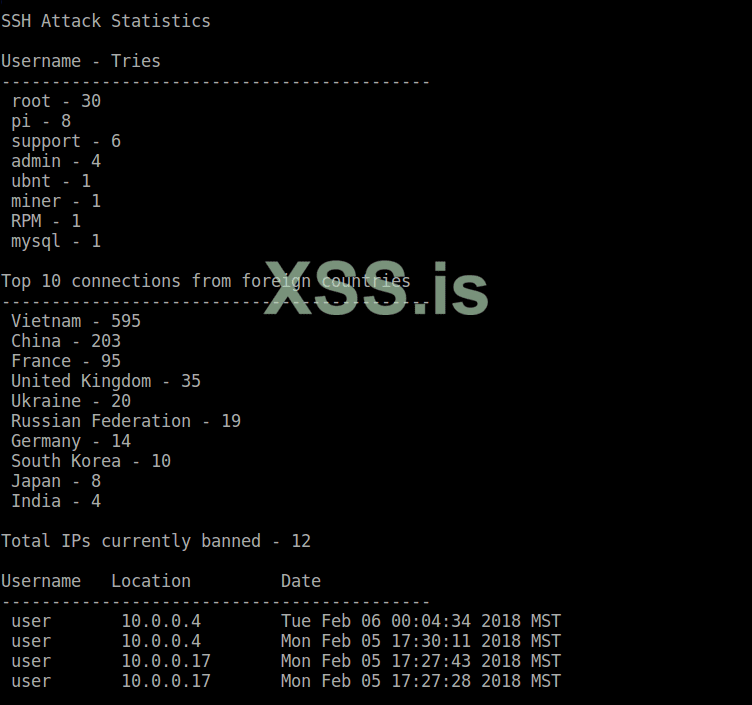
Task: Click the Mon Feb 05 17:27:28 timestamp
Action: (420, 681)
